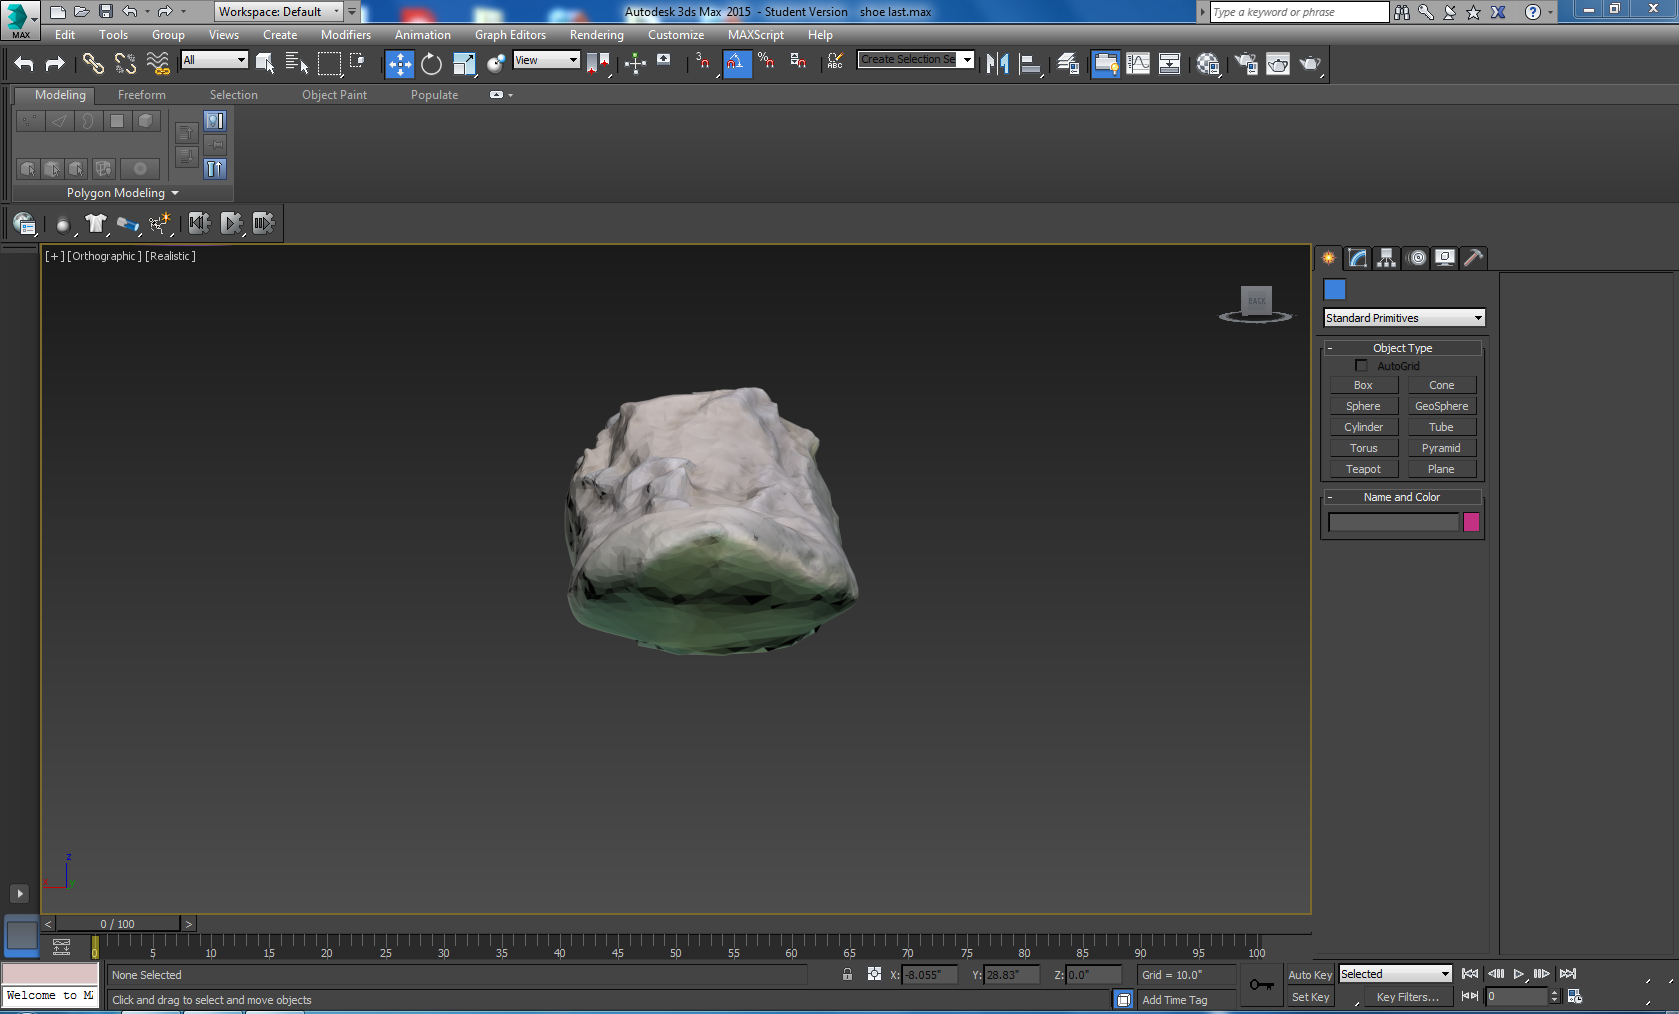Select the Move tool in the main toolbar
Image resolution: width=1679 pixels, height=1014 pixels.
point(399,64)
